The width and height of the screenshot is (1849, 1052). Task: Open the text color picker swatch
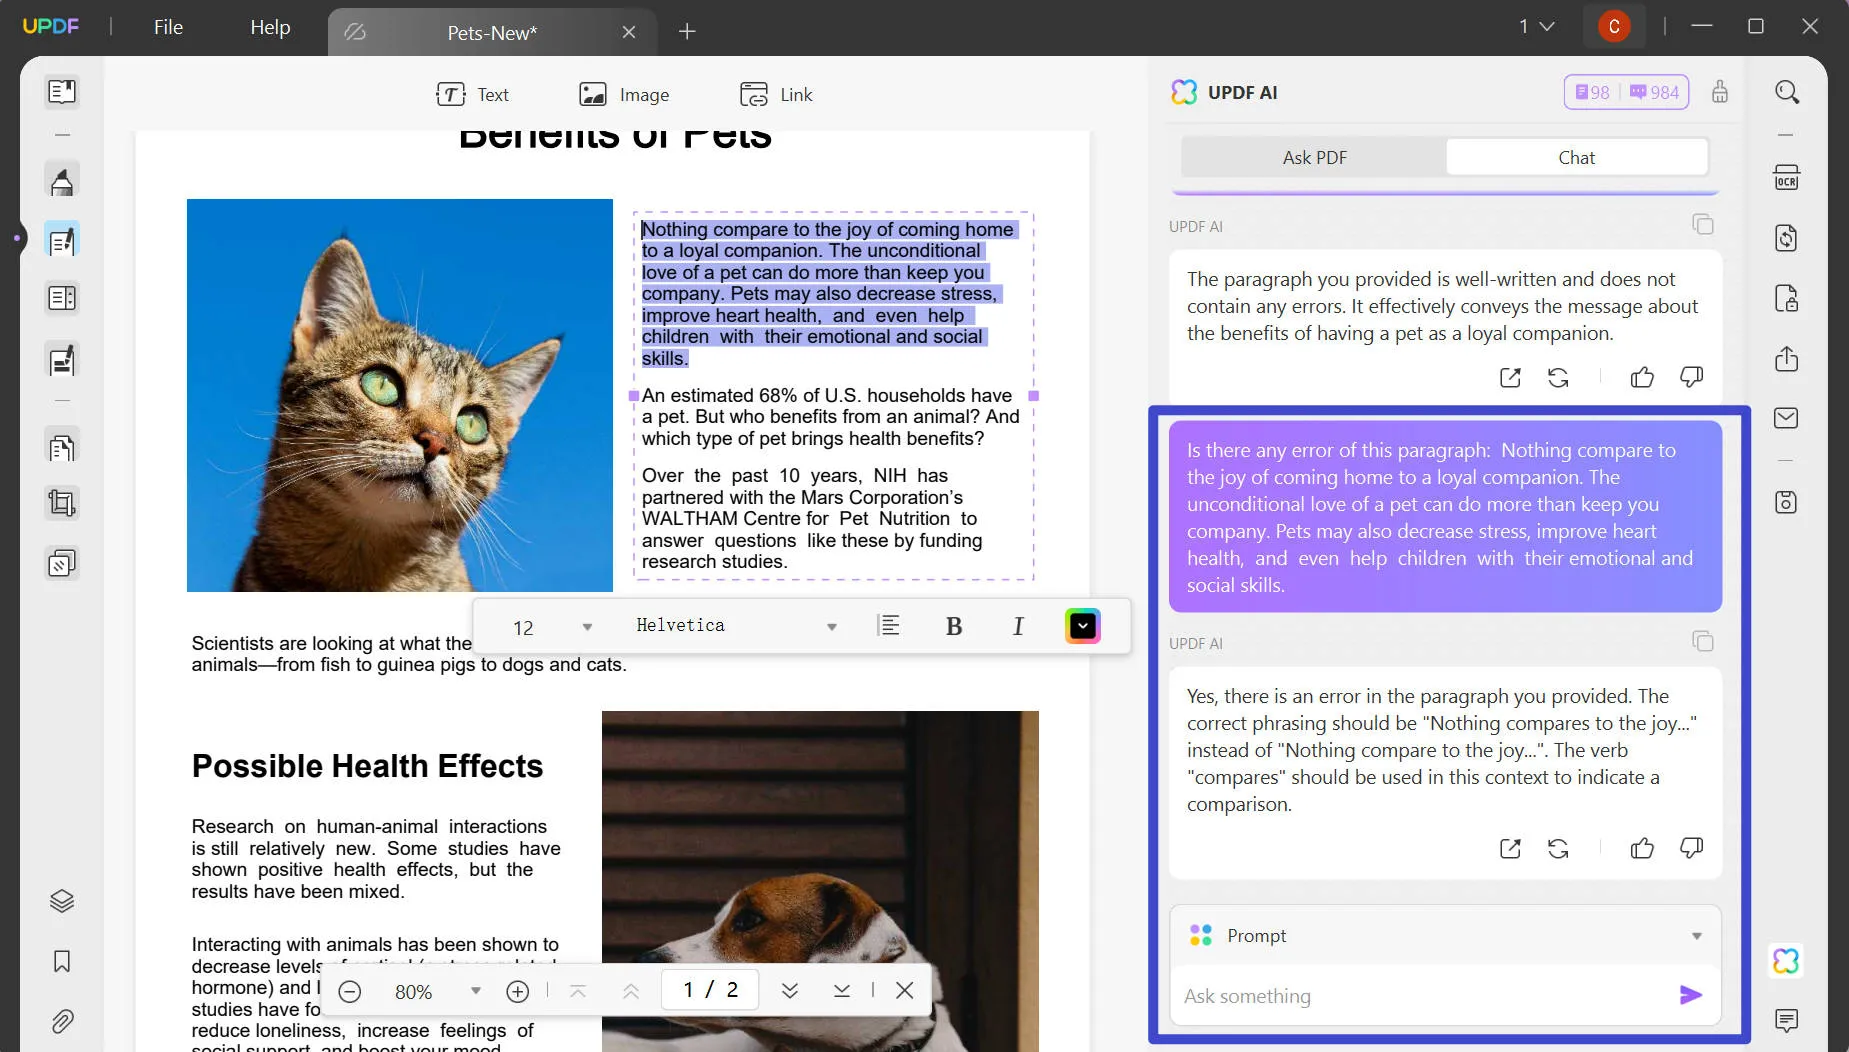pyautogui.click(x=1083, y=626)
